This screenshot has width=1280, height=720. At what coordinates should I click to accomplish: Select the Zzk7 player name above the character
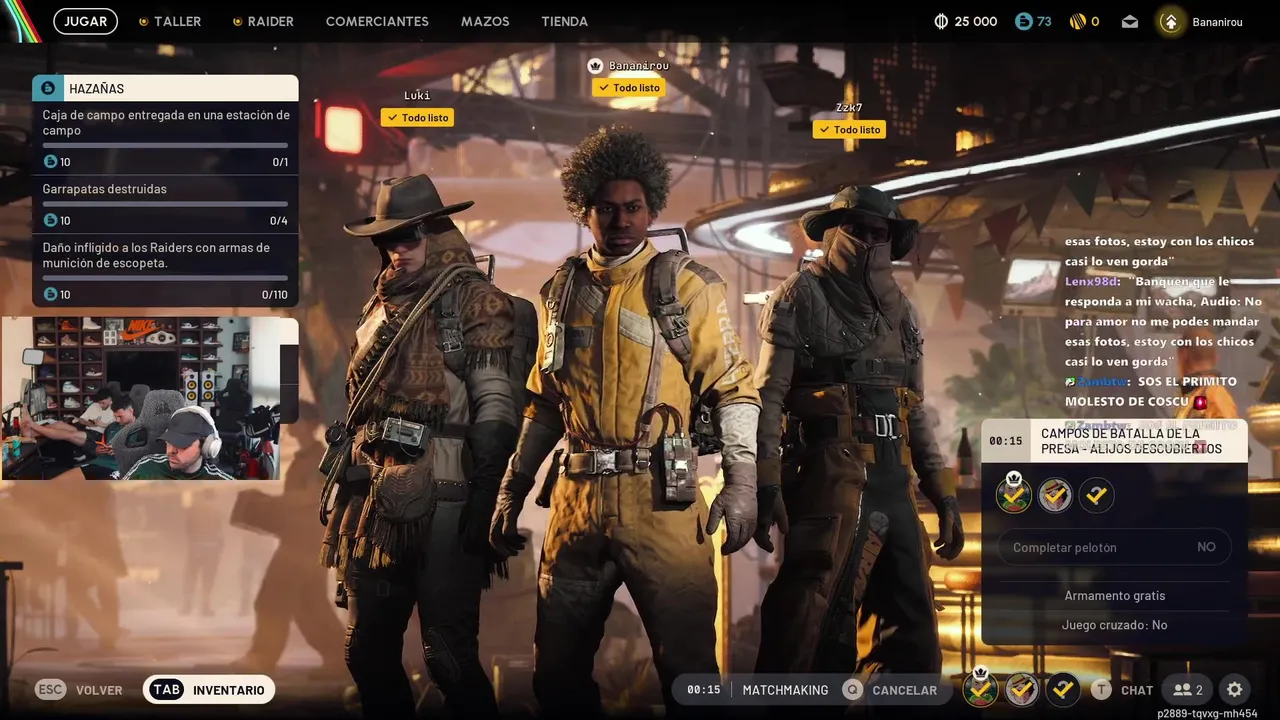pyautogui.click(x=849, y=108)
